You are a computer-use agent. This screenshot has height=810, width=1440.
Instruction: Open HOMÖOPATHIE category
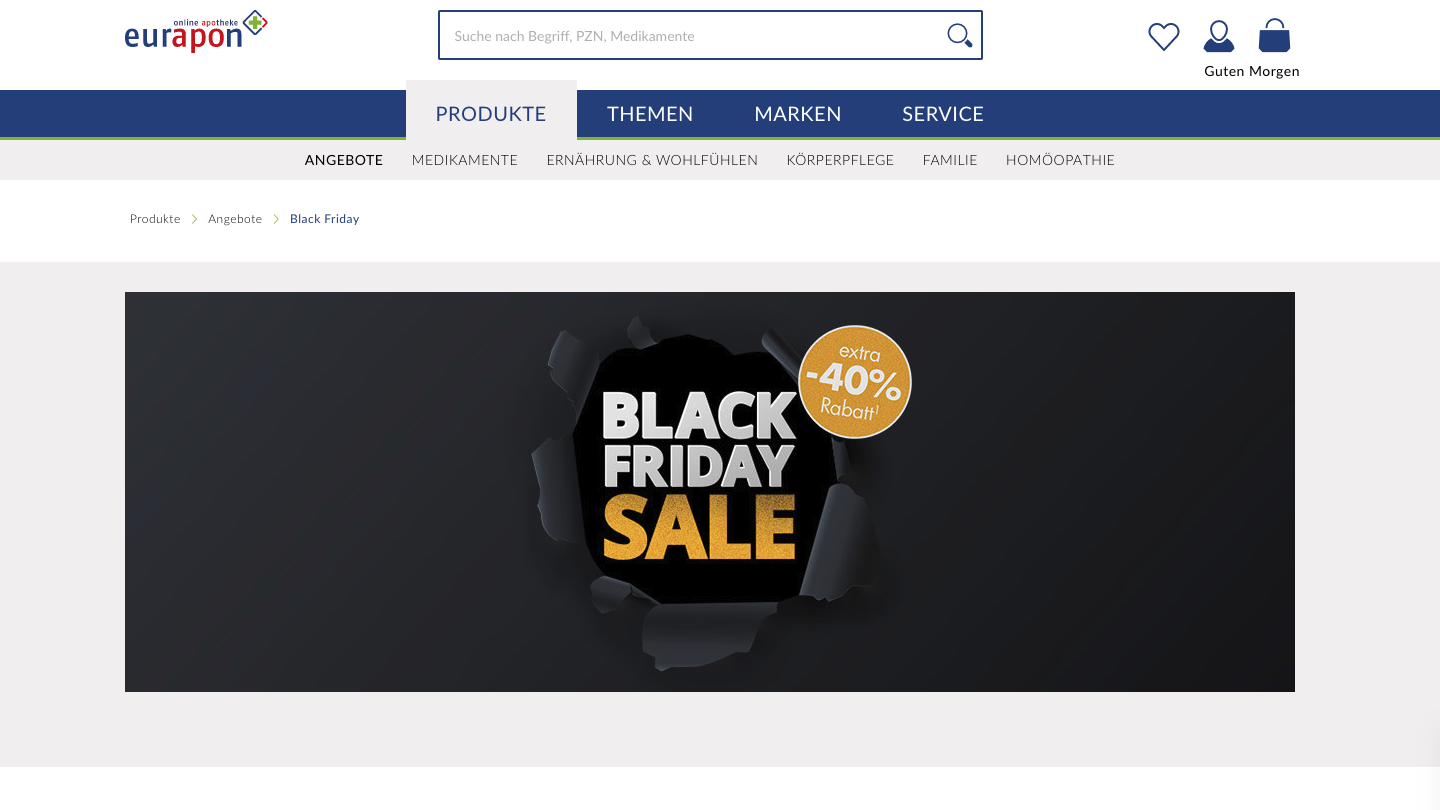pos(1060,160)
